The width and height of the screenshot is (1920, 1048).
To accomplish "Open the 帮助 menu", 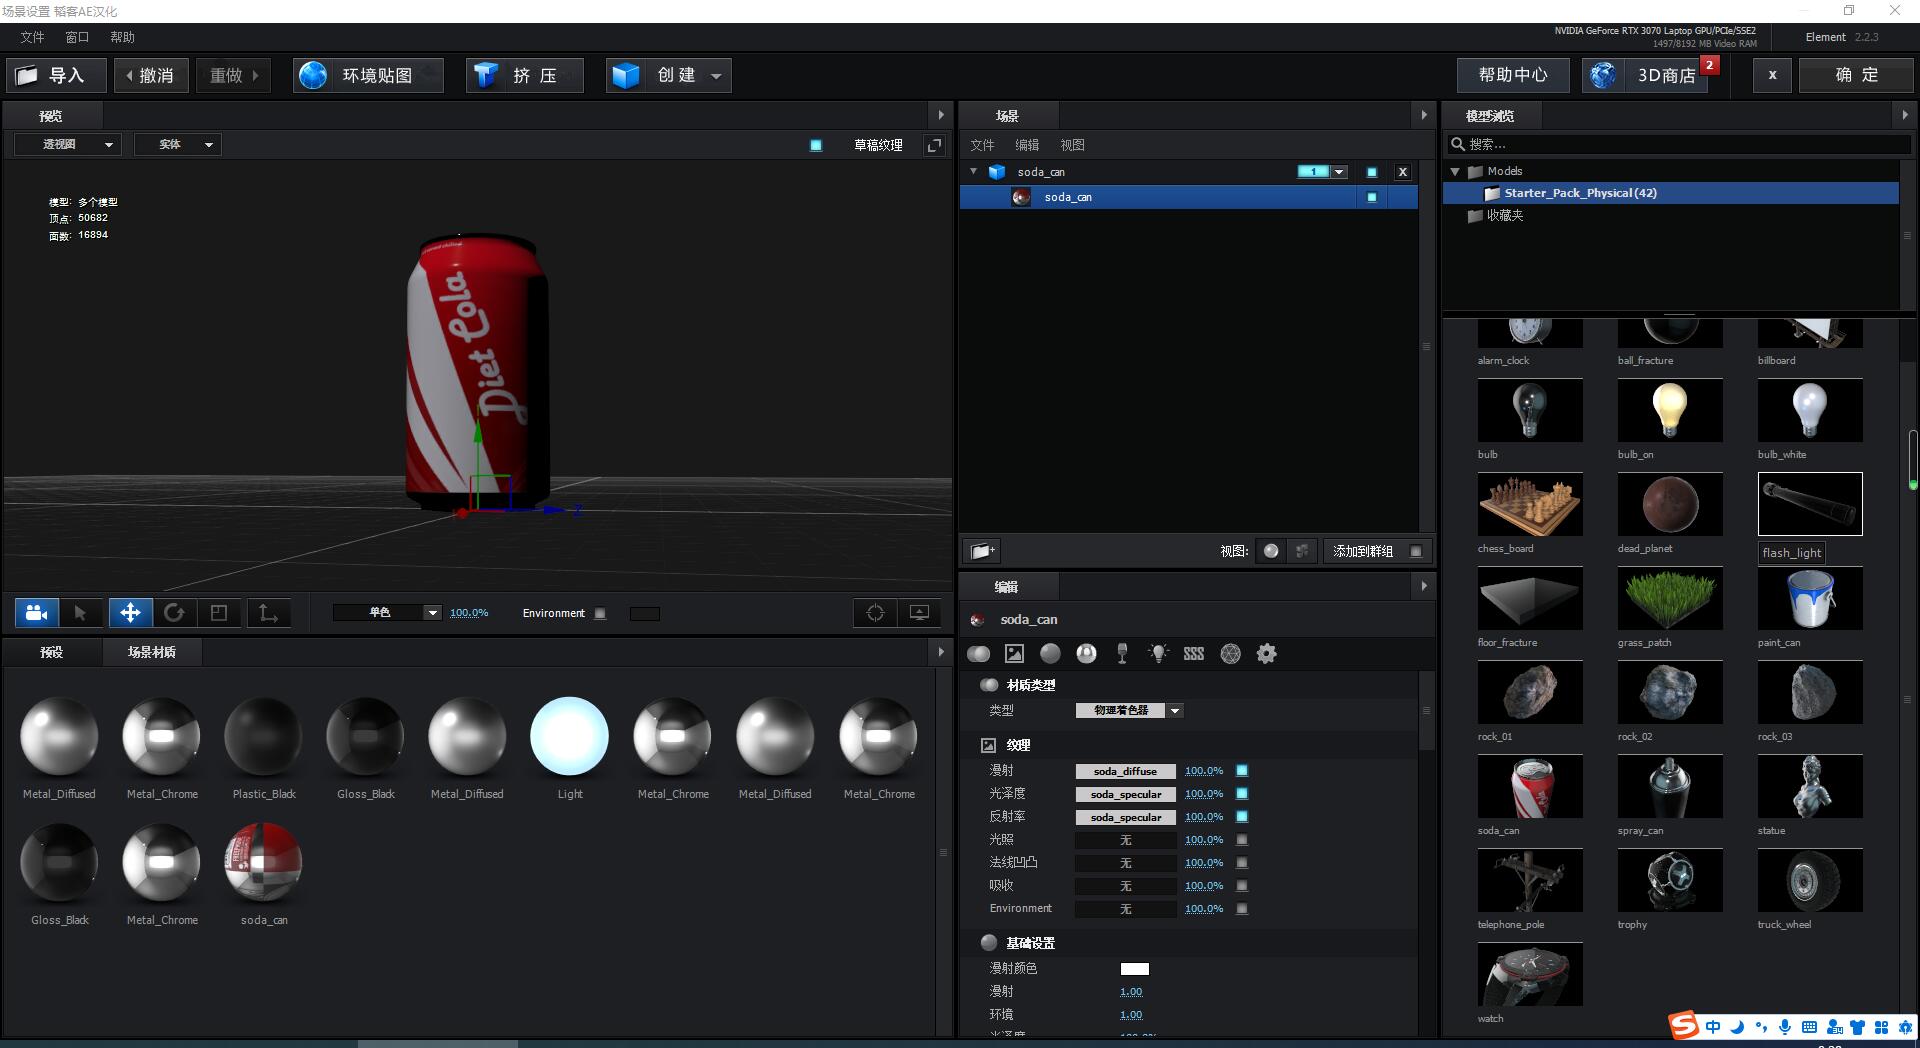I will pyautogui.click(x=122, y=37).
